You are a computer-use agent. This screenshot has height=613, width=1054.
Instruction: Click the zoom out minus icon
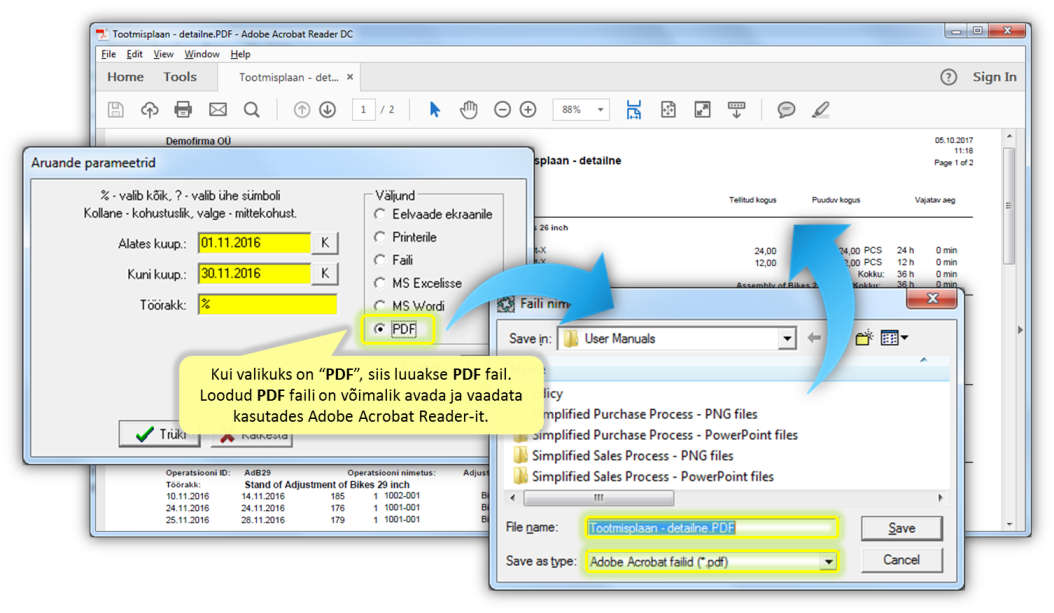point(502,110)
